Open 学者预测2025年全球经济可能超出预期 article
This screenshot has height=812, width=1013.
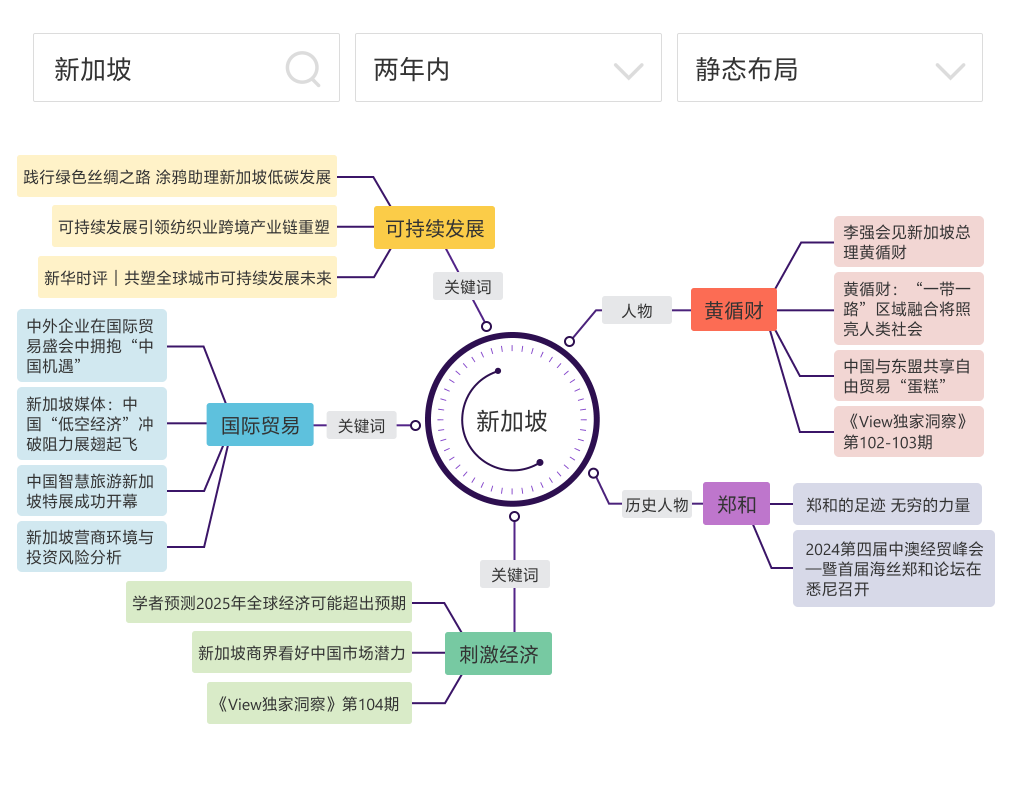click(x=269, y=602)
